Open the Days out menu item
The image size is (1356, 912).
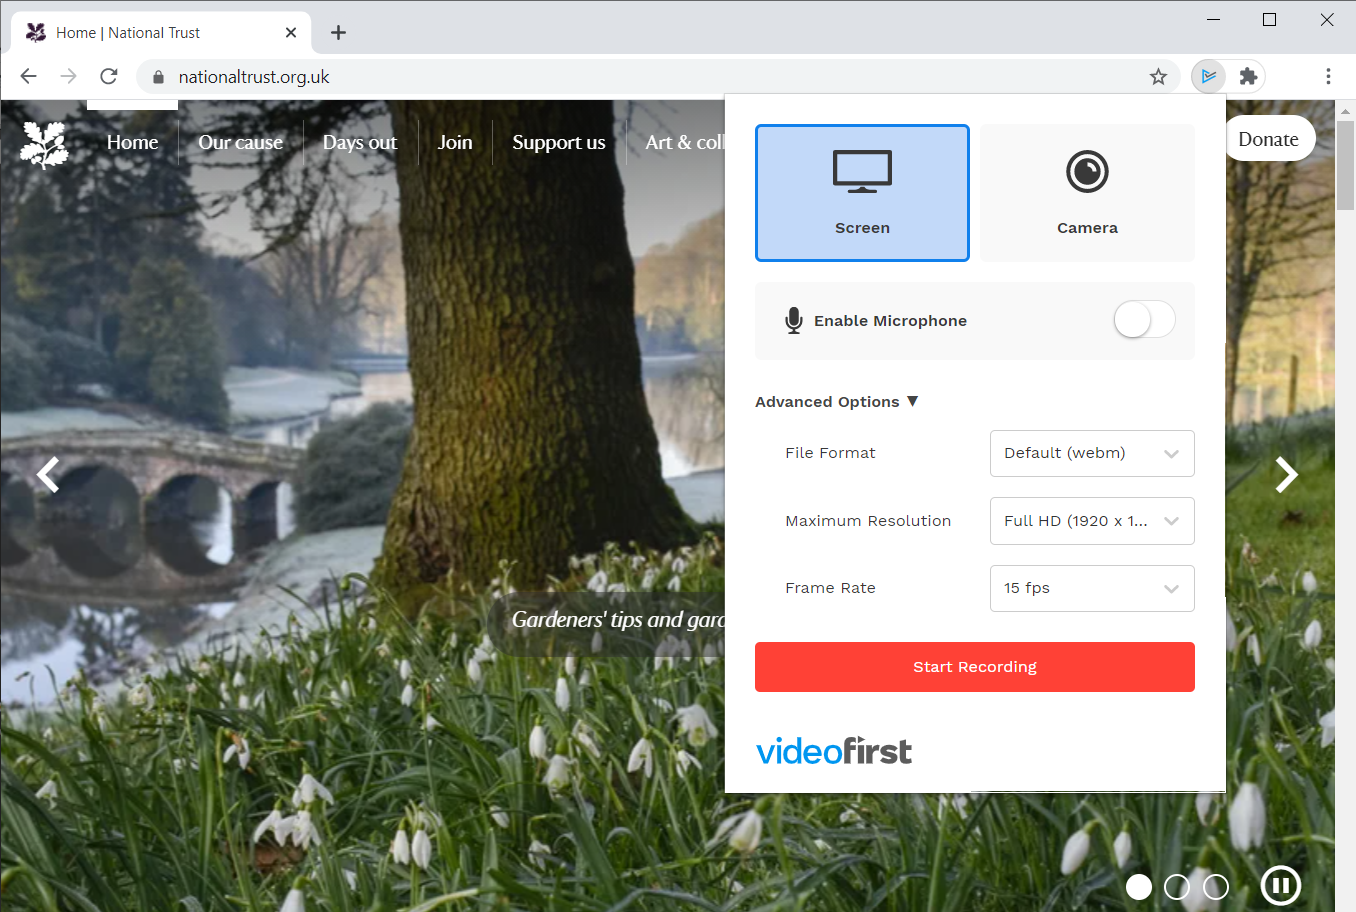point(360,142)
